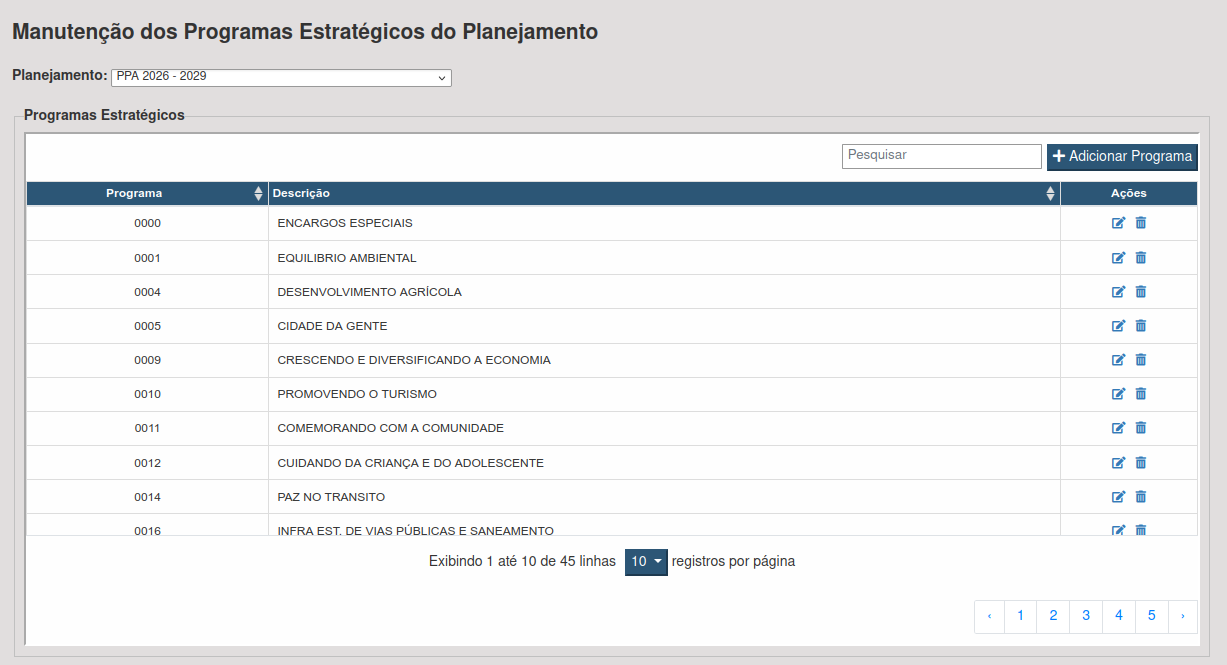Image resolution: width=1227 pixels, height=665 pixels.
Task: Delete the EQUILIBRIO AMBIENTAL program
Action: pos(1141,258)
